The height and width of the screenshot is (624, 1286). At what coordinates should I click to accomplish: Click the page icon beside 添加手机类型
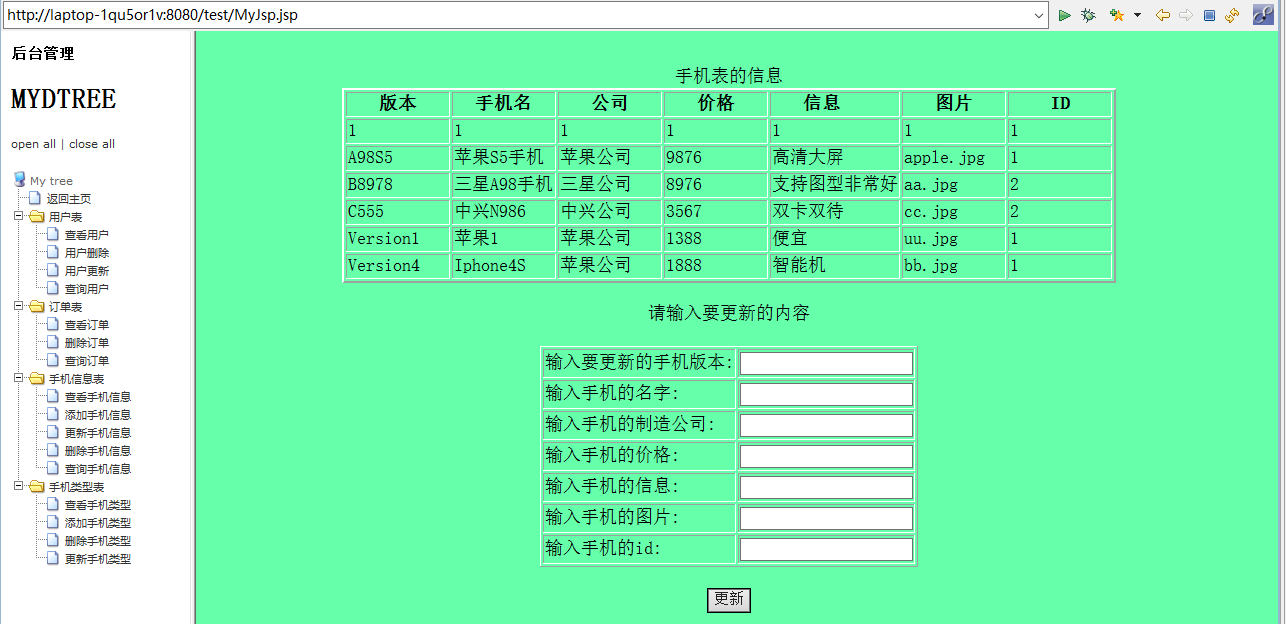53,523
